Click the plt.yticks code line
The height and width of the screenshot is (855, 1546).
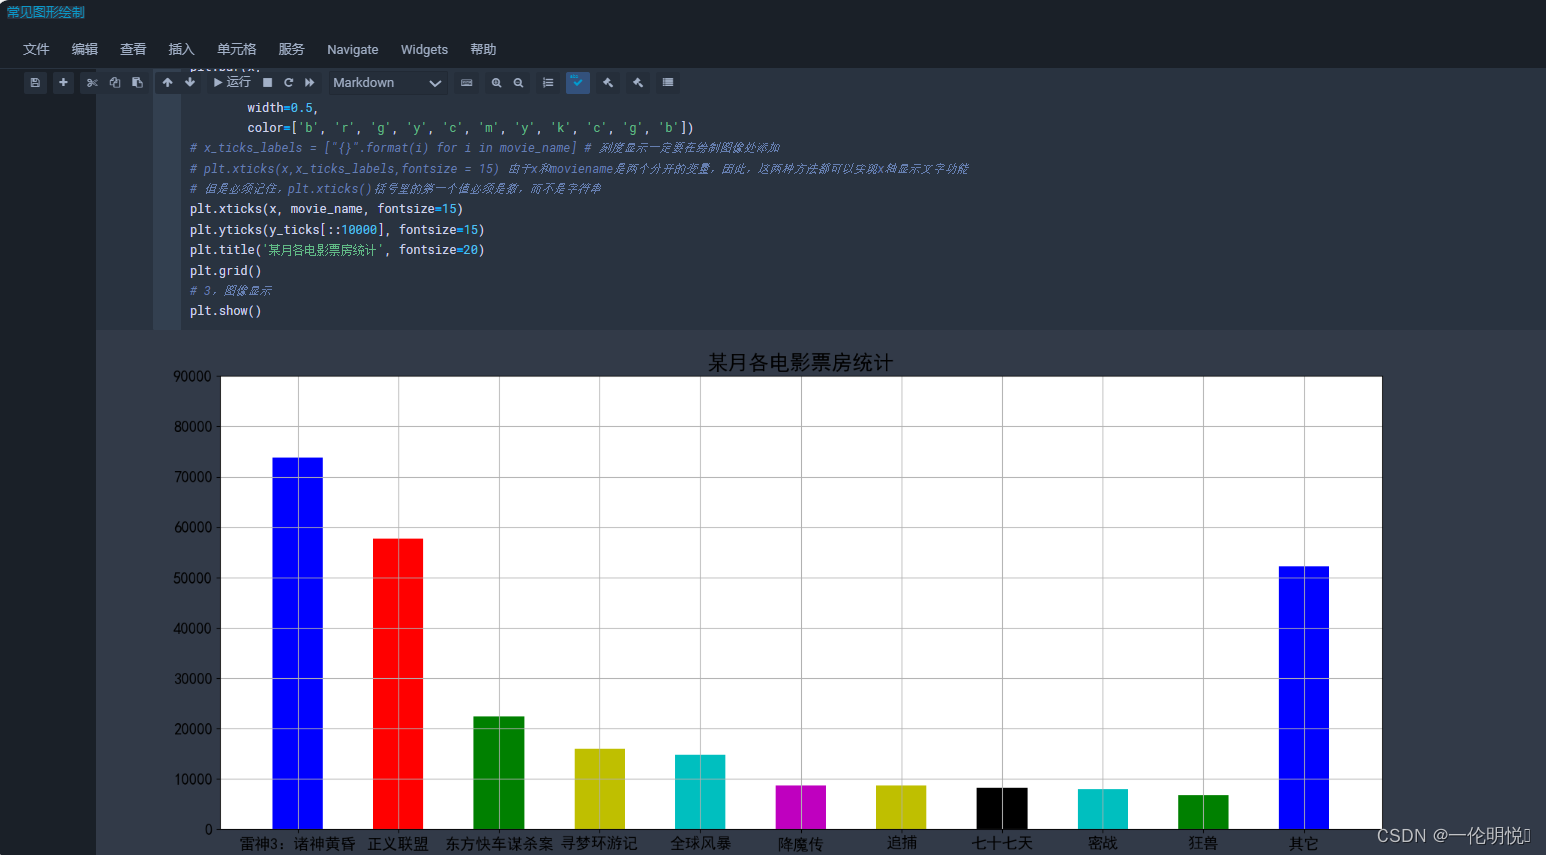pos(337,230)
